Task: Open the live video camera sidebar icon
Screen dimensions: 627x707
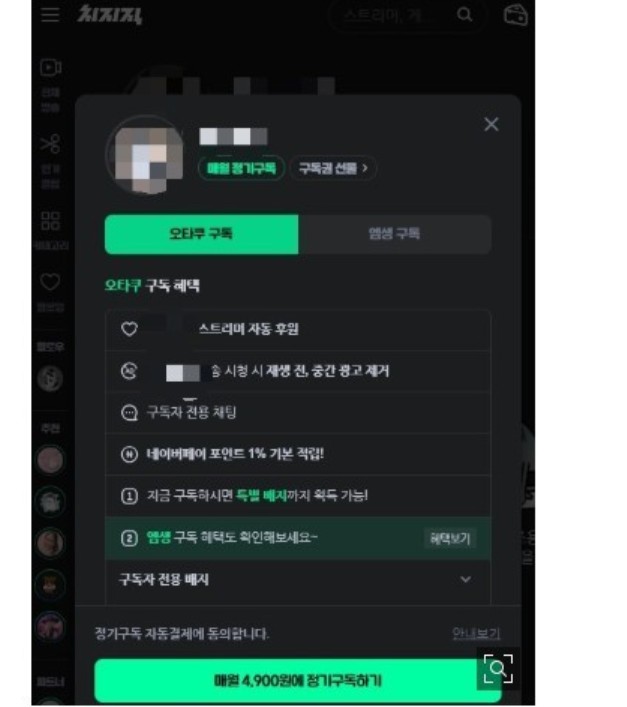Action: point(50,68)
